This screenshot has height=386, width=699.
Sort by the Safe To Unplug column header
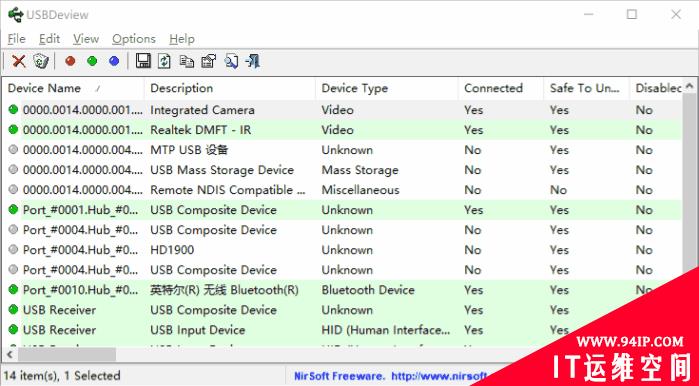coord(587,88)
